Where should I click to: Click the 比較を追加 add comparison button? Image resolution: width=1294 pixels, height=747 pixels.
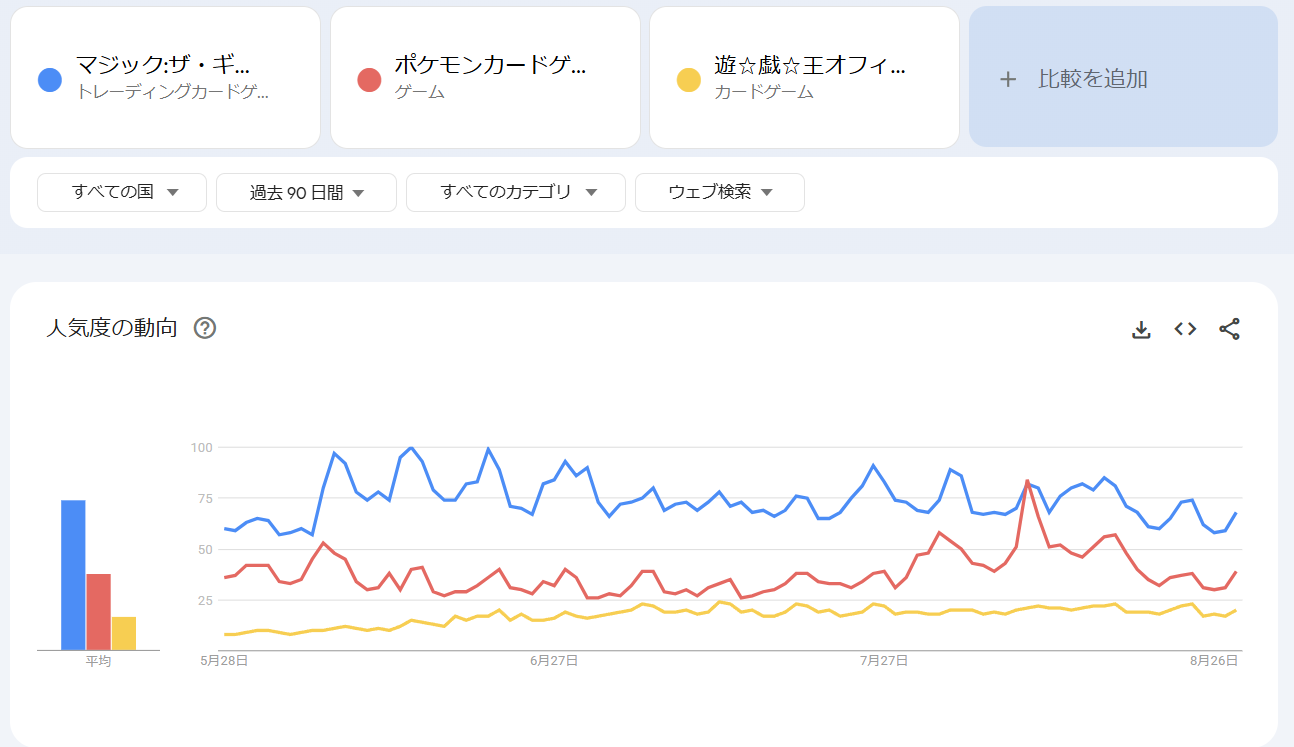coord(1123,78)
